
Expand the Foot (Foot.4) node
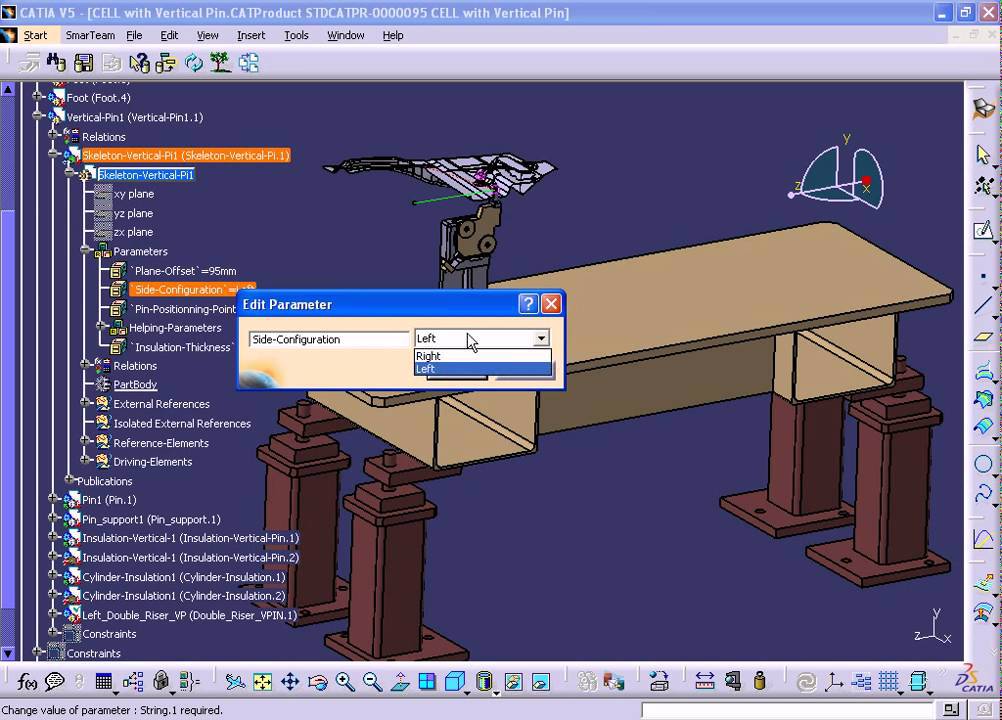(x=38, y=96)
